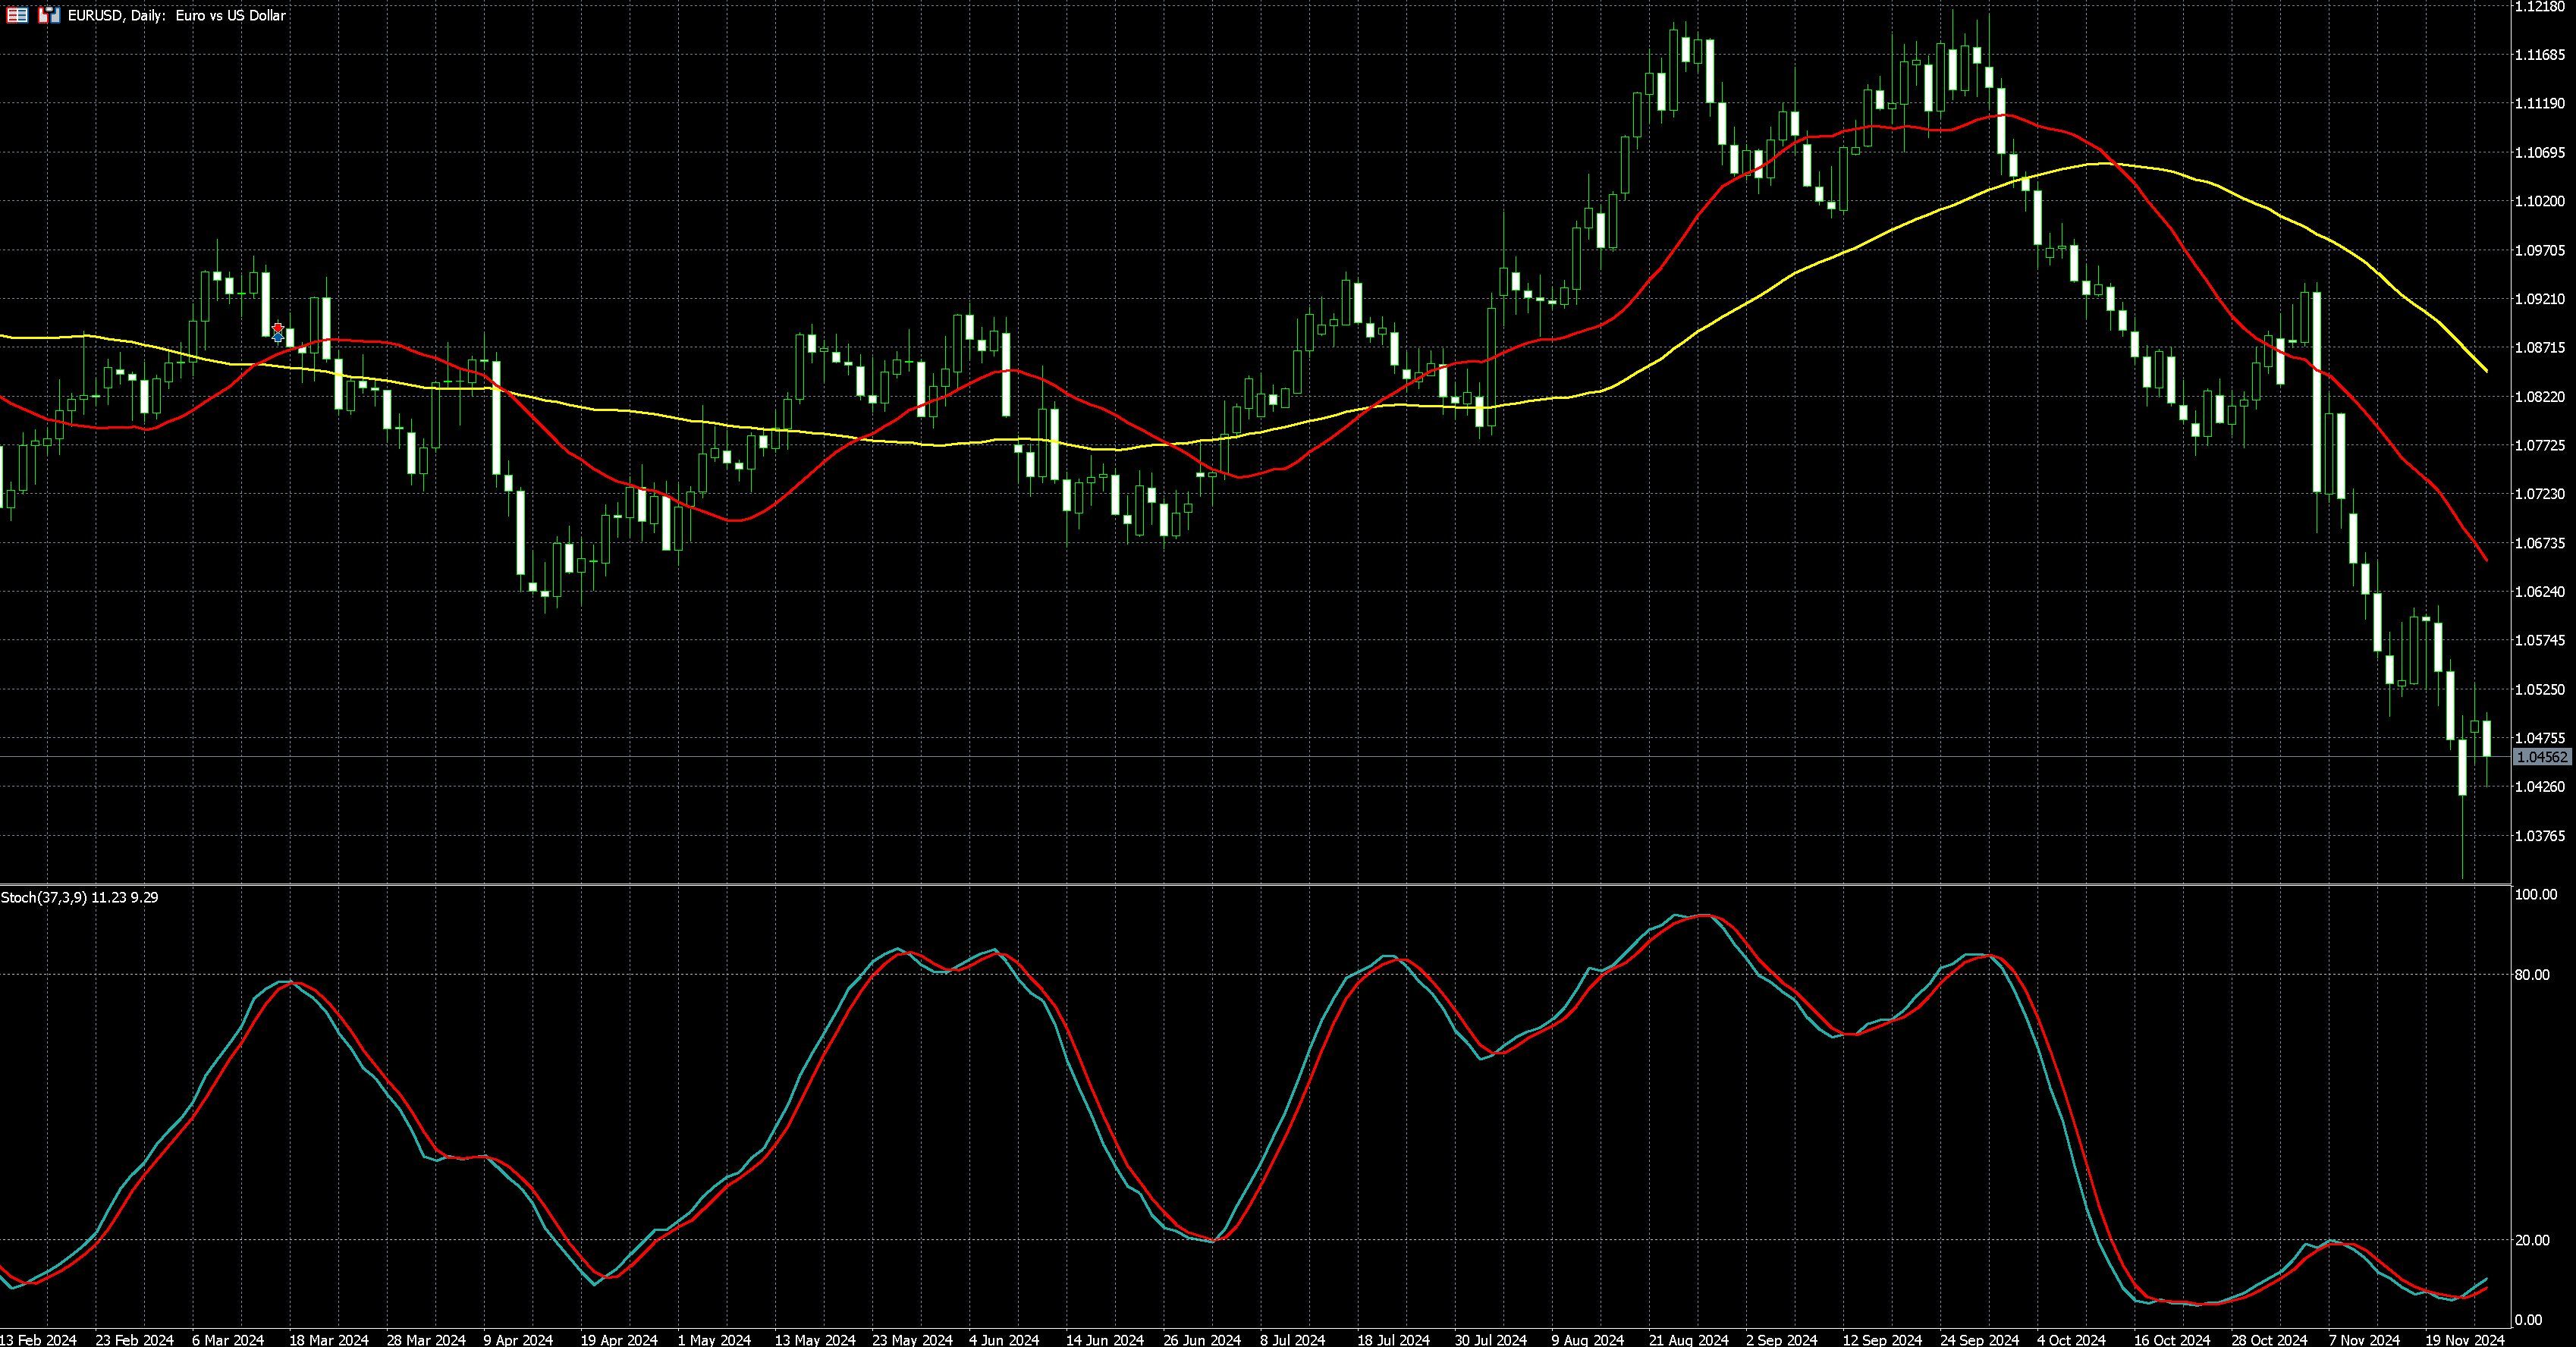The width and height of the screenshot is (2576, 1347).
Task: Click the 9 Apr 2024 date label
Action: click(x=517, y=1339)
